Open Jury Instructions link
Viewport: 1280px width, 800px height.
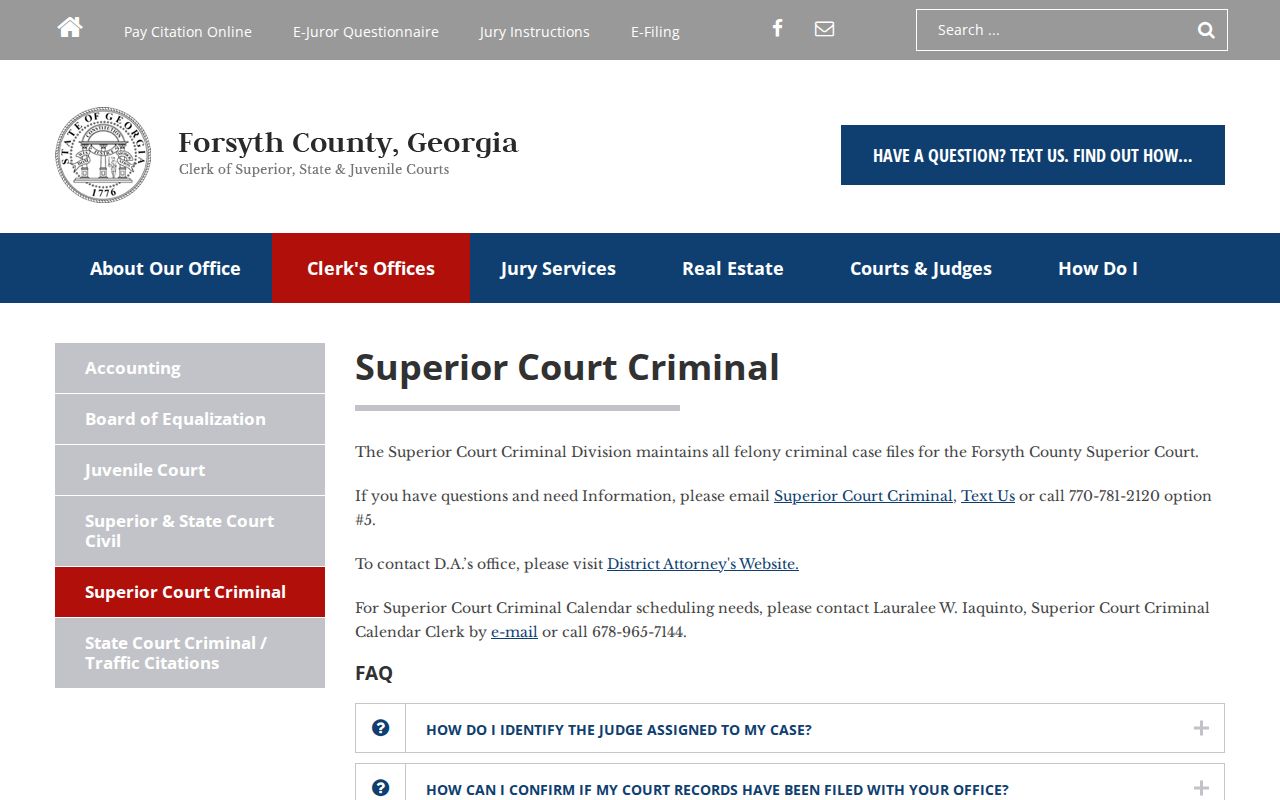(535, 32)
